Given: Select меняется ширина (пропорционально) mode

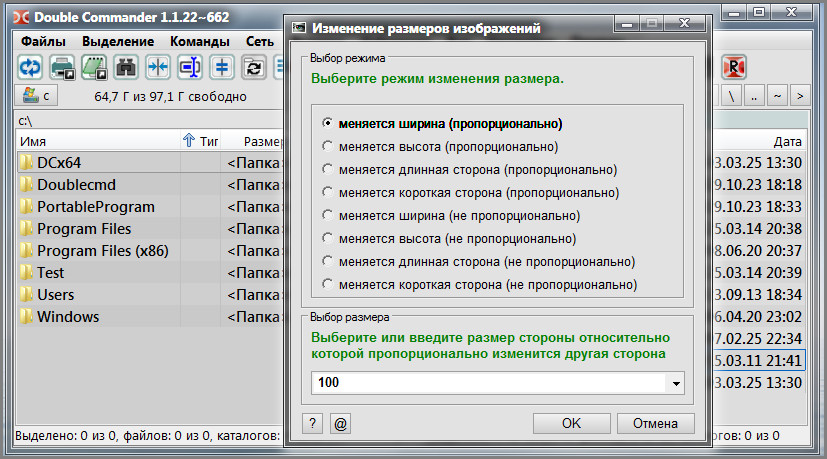Looking at the screenshot, I should tap(443, 123).
